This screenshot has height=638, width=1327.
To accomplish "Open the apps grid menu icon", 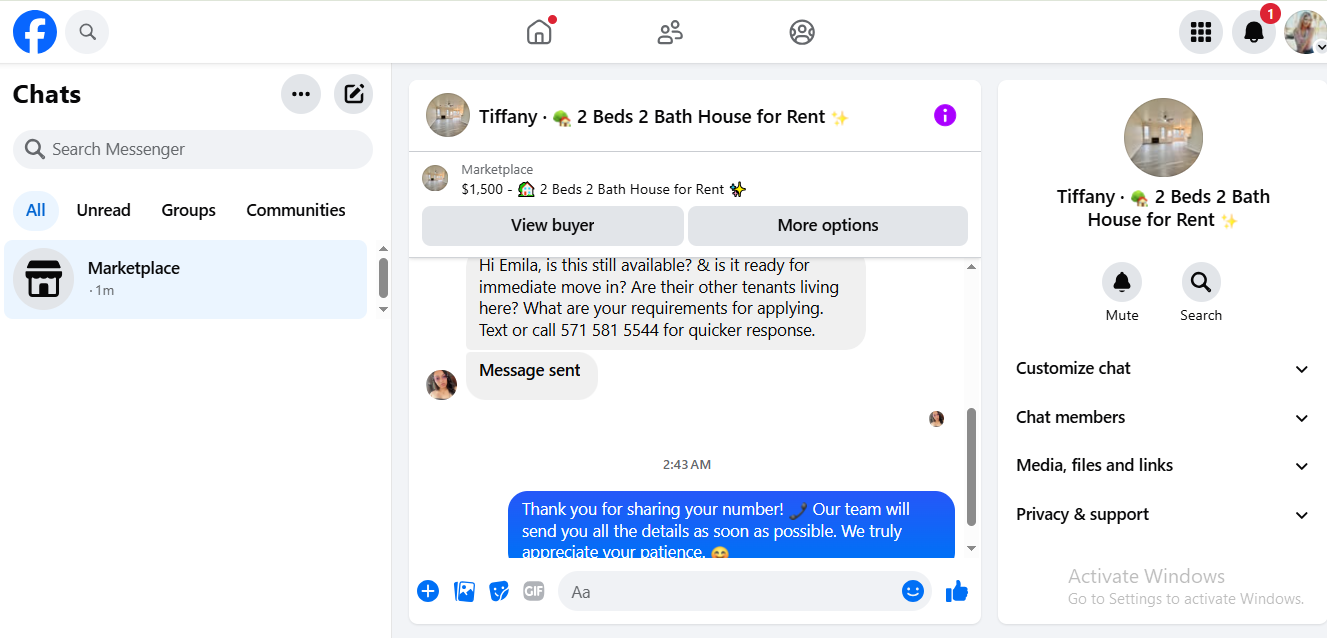I will (1201, 32).
